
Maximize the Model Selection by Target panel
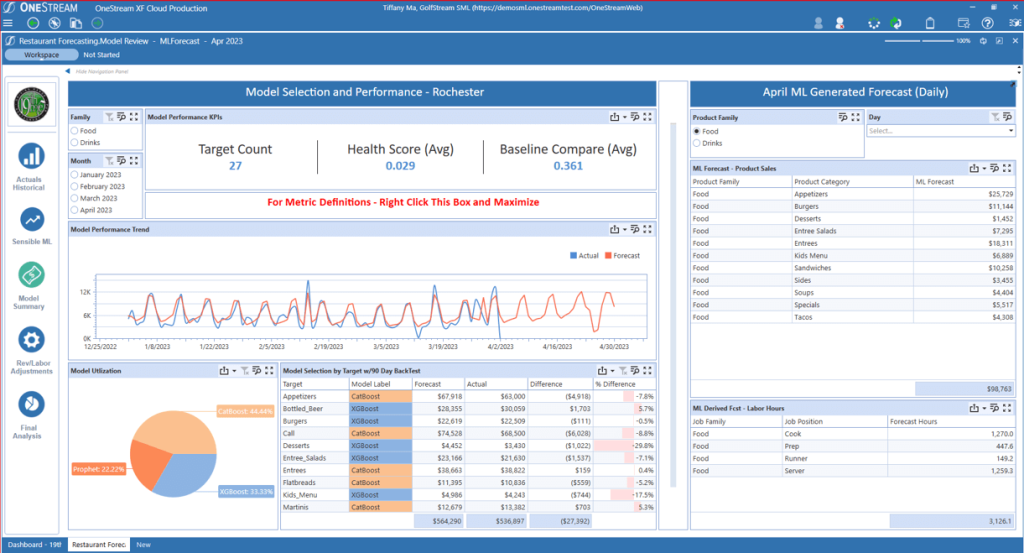[x=647, y=370]
